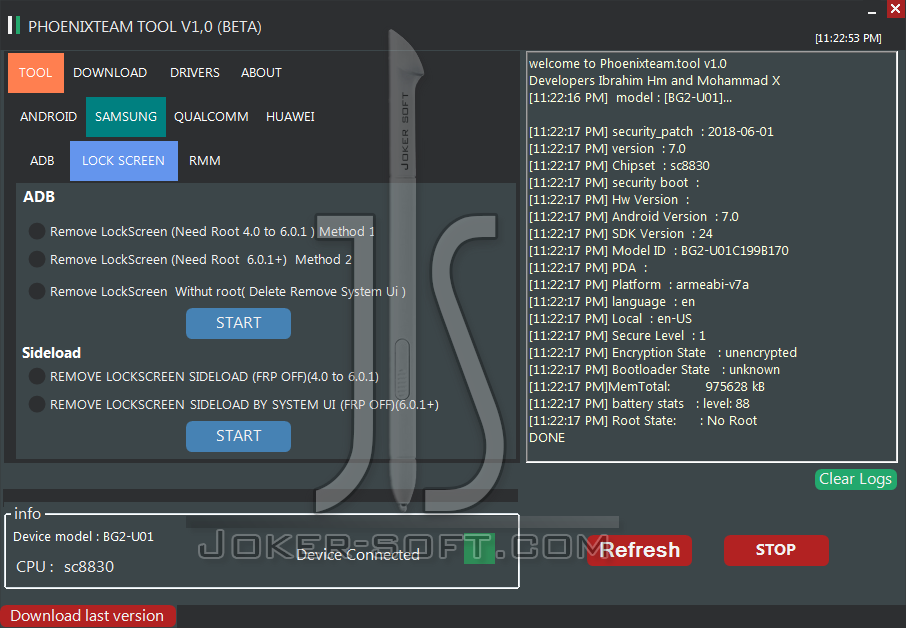
Task: Select the SAMSUNG sub-tab
Action: click(x=126, y=117)
